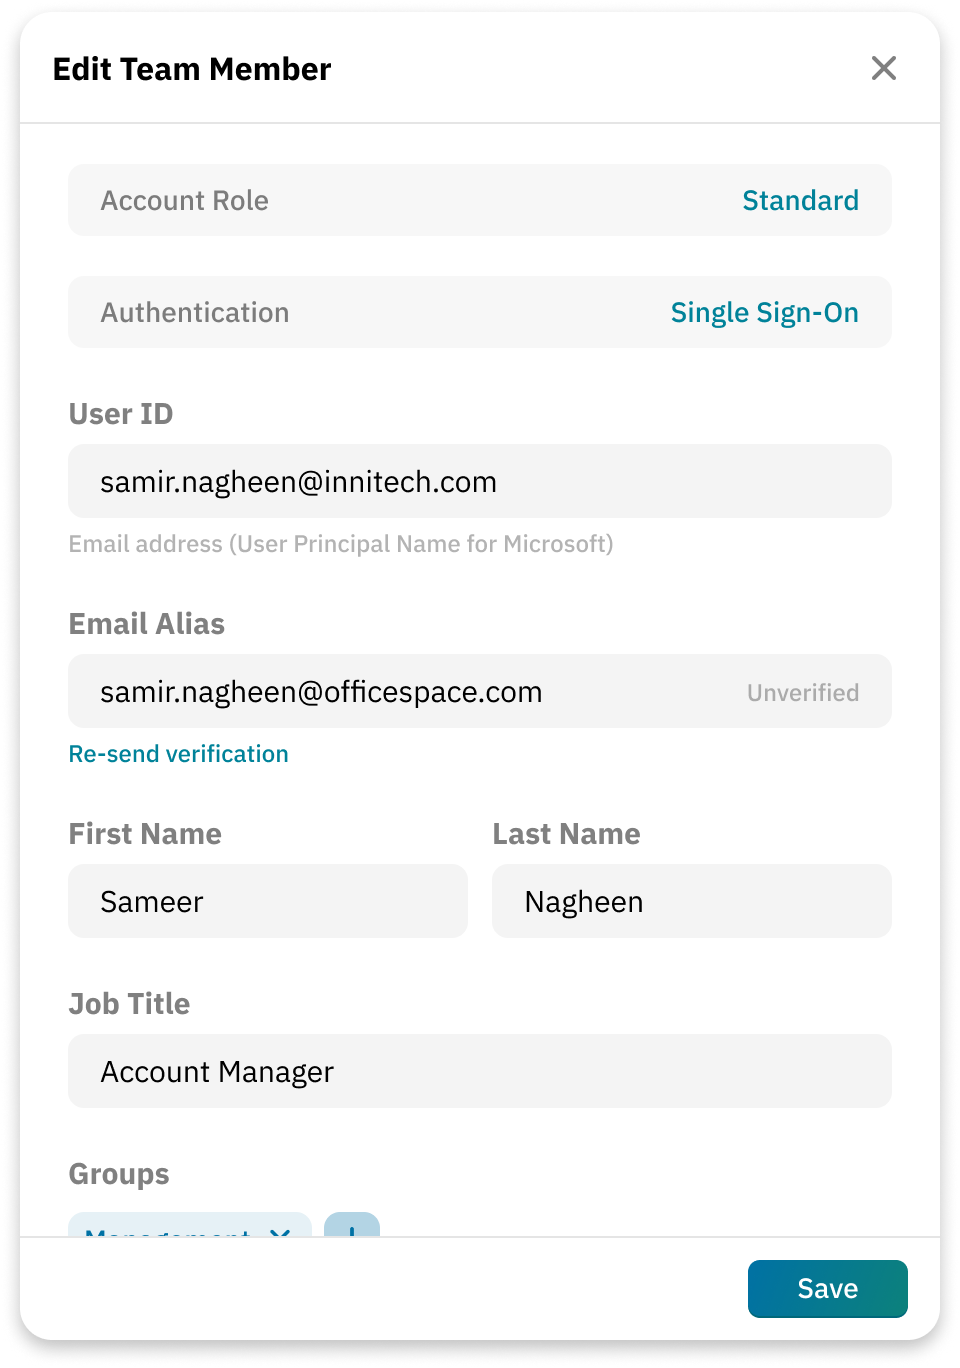Focus the First Name field showing Sameer

tap(267, 901)
